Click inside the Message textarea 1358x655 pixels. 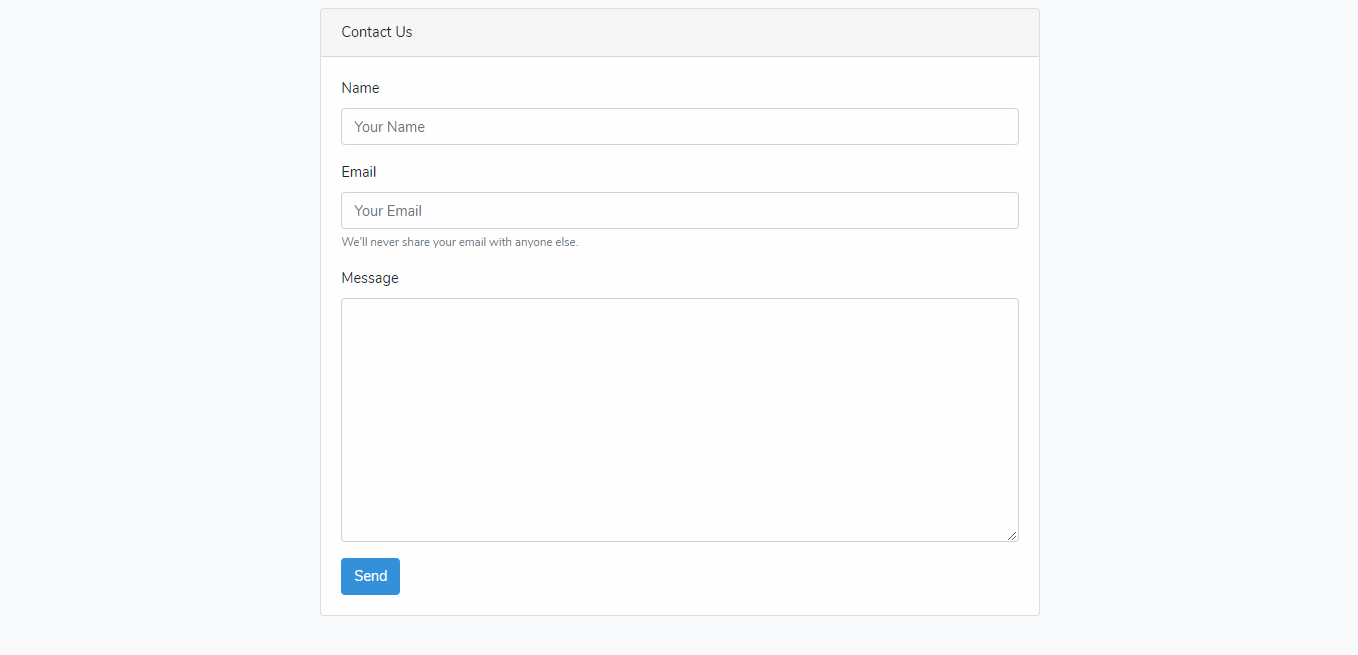(x=679, y=419)
